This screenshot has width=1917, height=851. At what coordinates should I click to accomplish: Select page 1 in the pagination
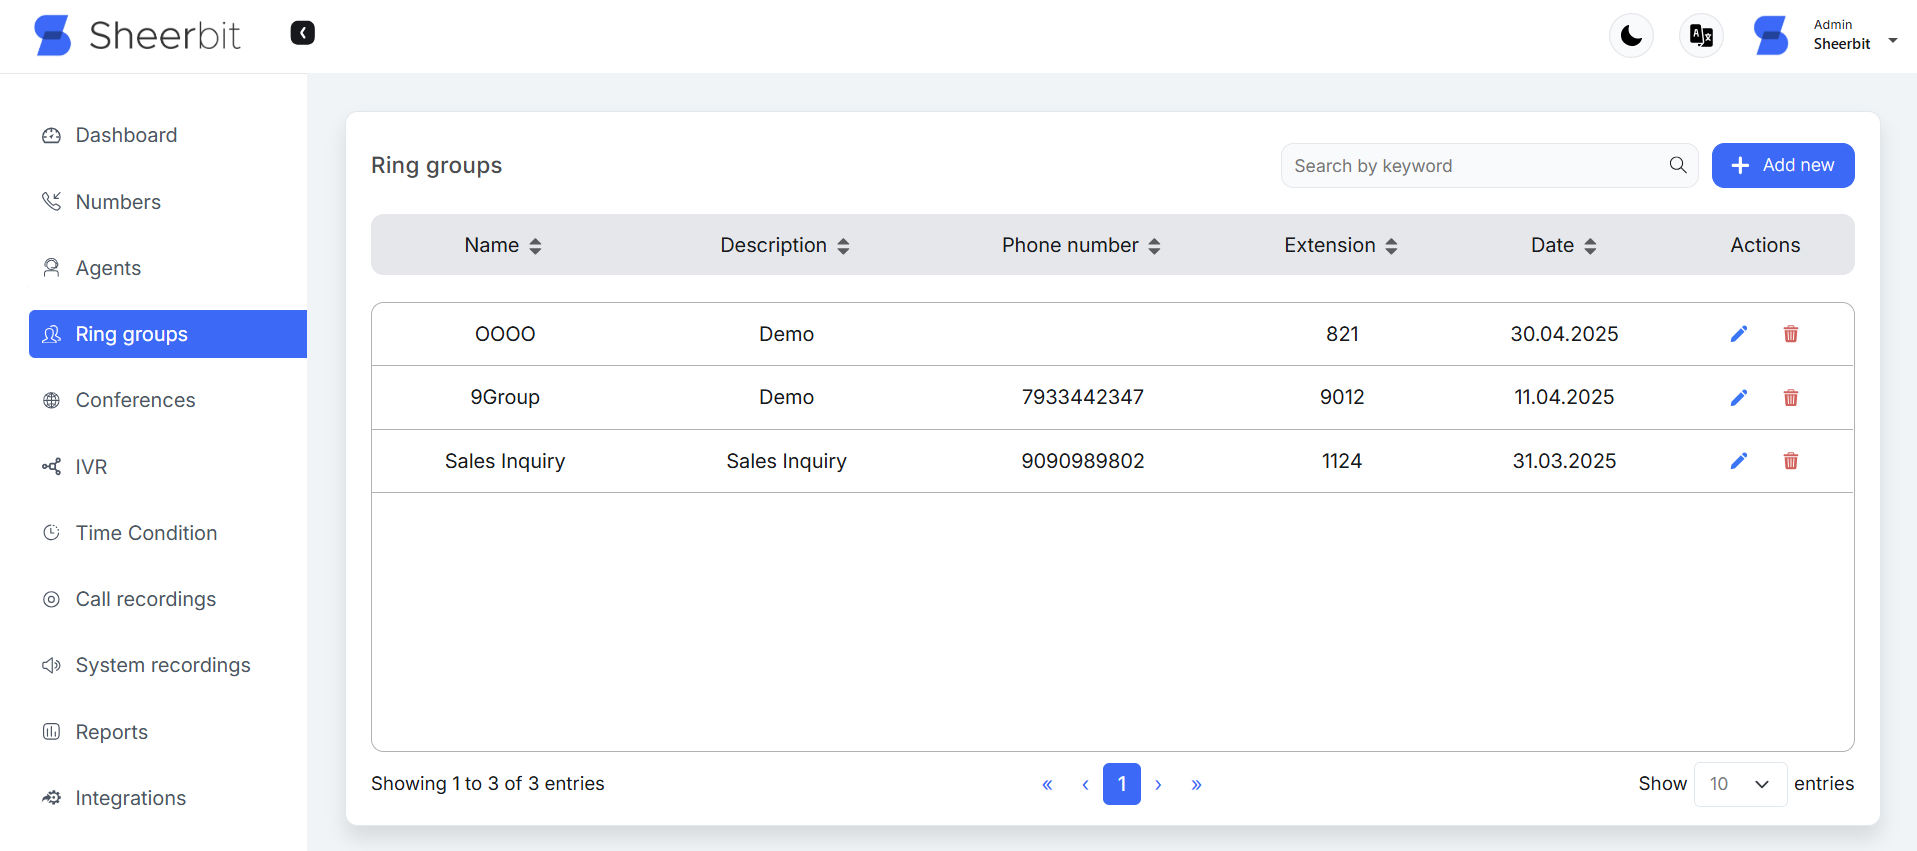pyautogui.click(x=1121, y=784)
